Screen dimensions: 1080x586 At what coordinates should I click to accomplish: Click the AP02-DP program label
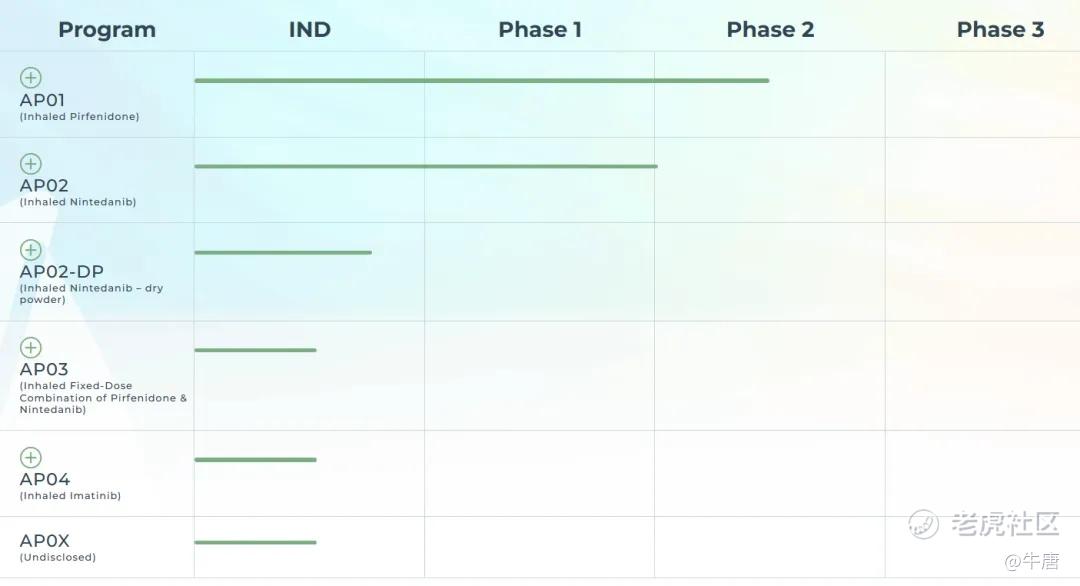(x=61, y=272)
